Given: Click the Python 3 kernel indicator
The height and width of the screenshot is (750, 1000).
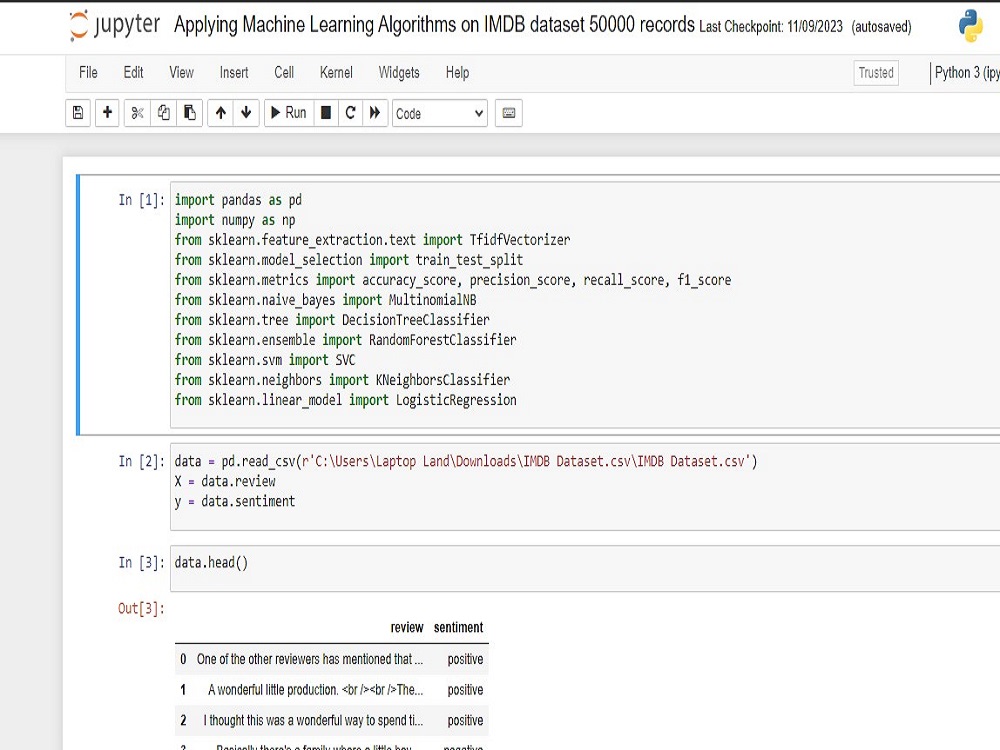Looking at the screenshot, I should [966, 73].
